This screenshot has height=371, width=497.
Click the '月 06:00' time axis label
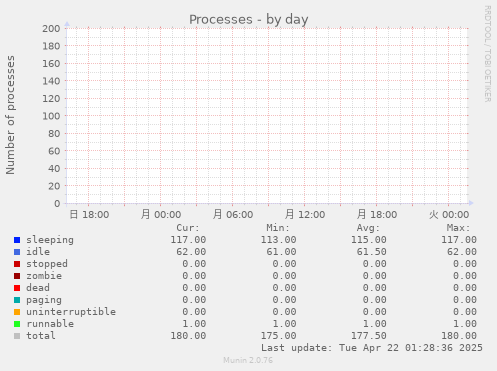(x=233, y=215)
